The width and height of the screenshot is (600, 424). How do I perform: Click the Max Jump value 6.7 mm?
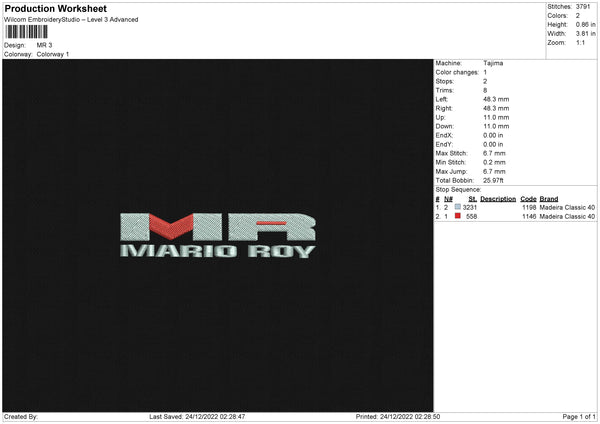click(494, 171)
